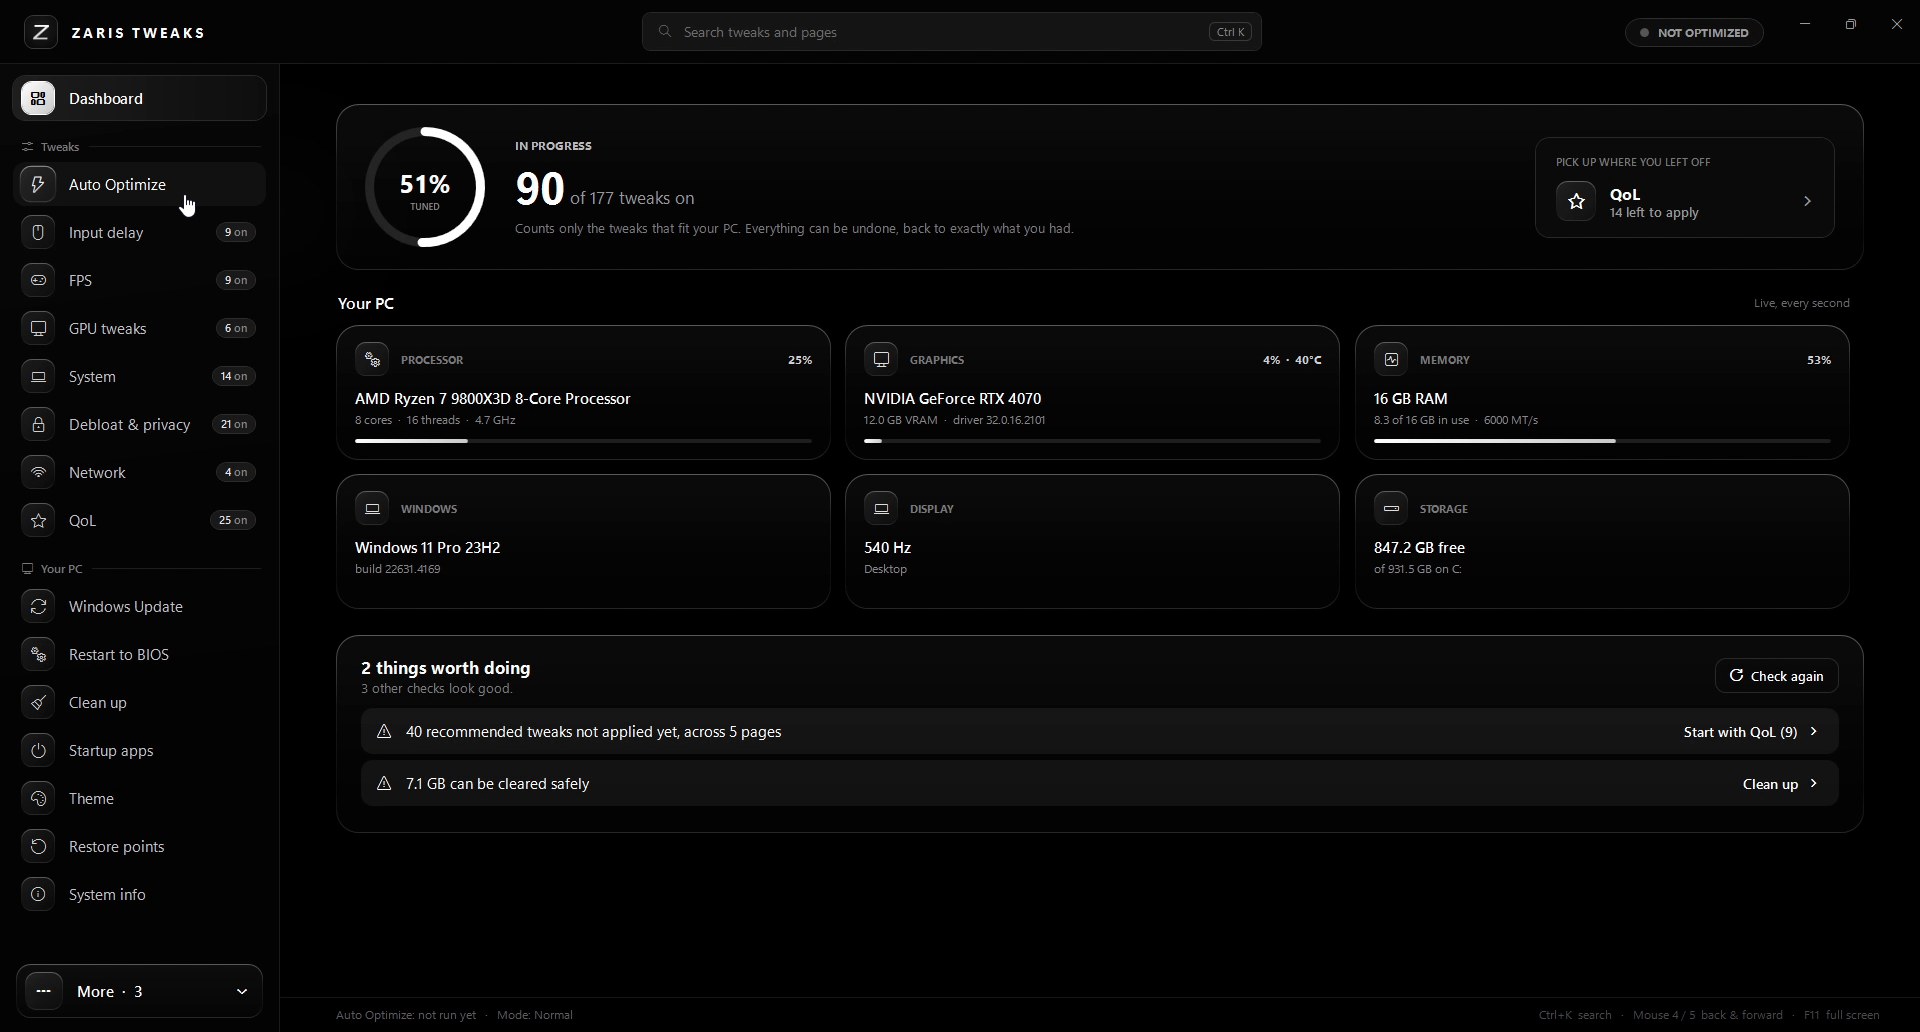Focus the Search tweaks and pages field
The height and width of the screenshot is (1032, 1920).
951,32
